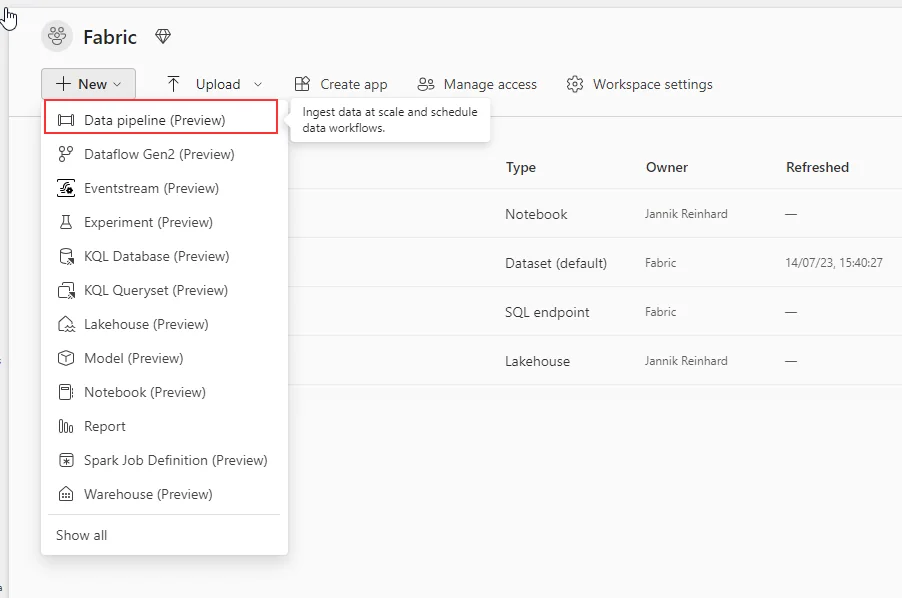Image resolution: width=902 pixels, height=598 pixels.
Task: Click the Report bar chart icon
Action: click(x=66, y=426)
